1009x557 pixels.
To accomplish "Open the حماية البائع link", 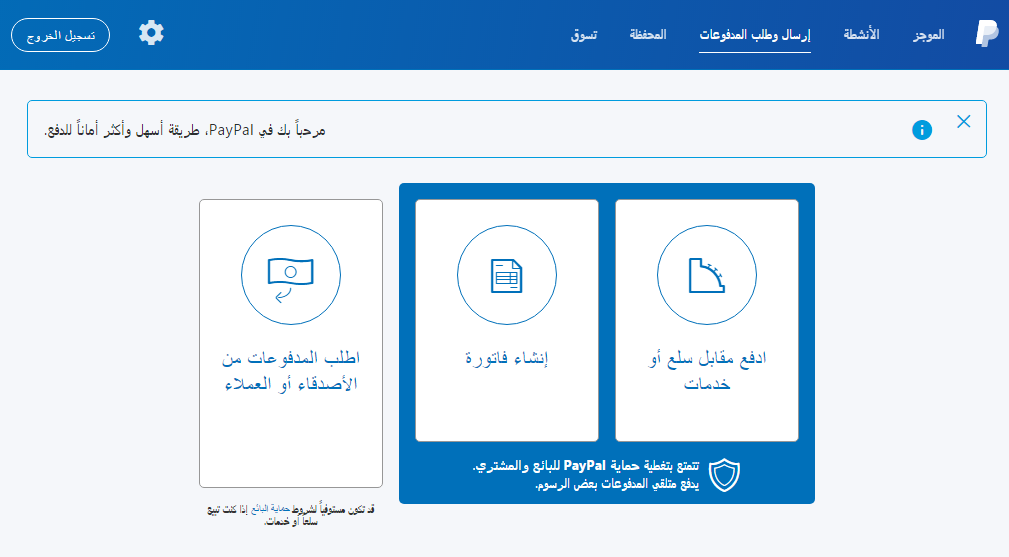I will [x=270, y=509].
